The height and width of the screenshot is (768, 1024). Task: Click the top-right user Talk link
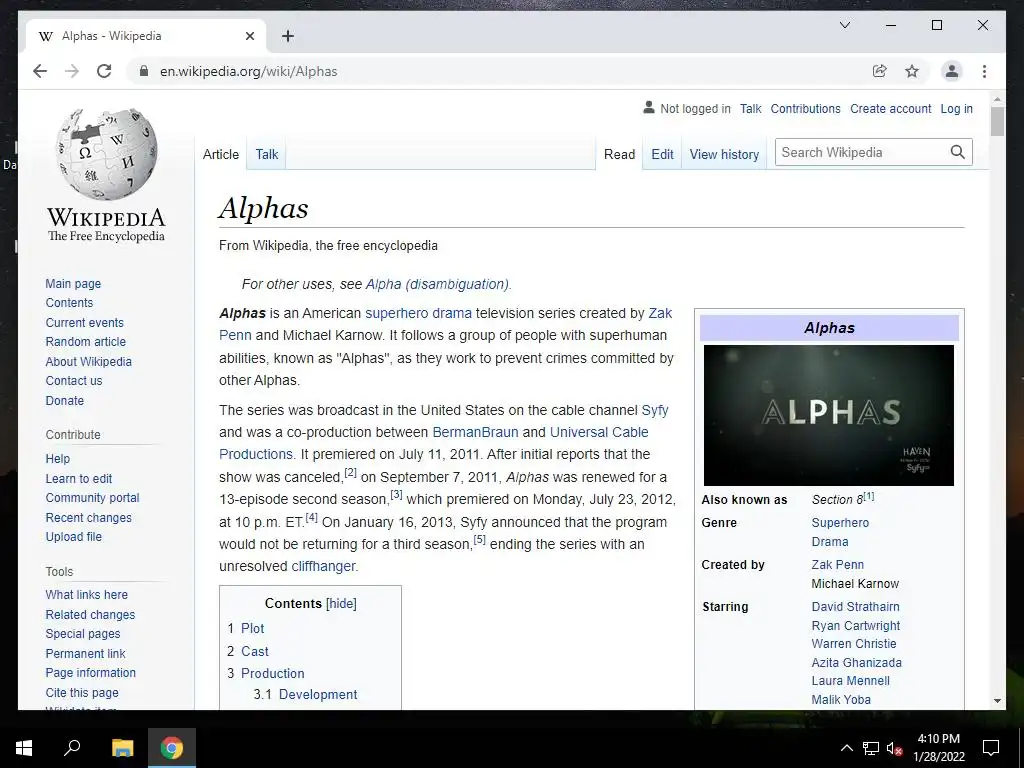pyautogui.click(x=750, y=108)
